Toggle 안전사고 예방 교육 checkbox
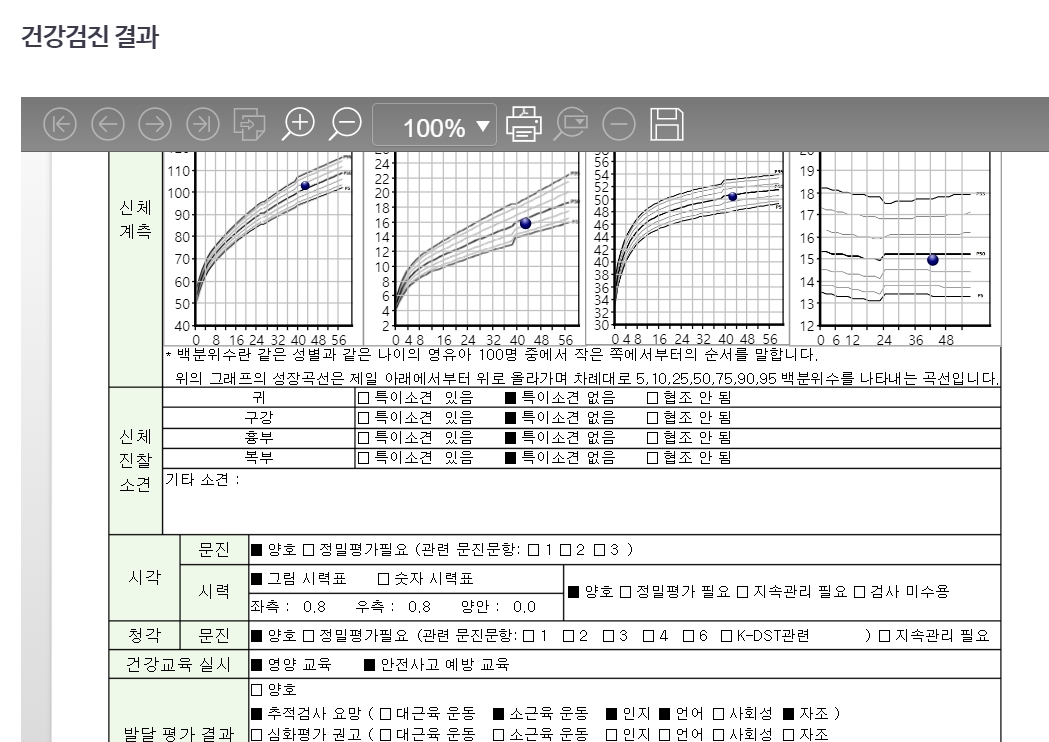The width and height of the screenshot is (1049, 742). pyautogui.click(x=370, y=665)
